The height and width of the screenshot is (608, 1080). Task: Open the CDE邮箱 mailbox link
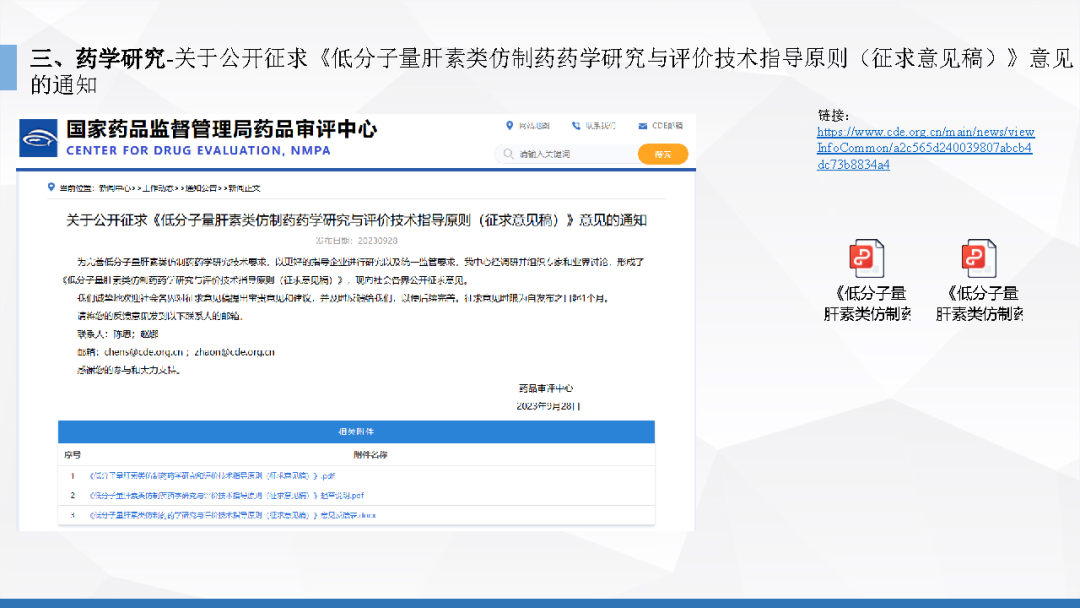(x=660, y=126)
